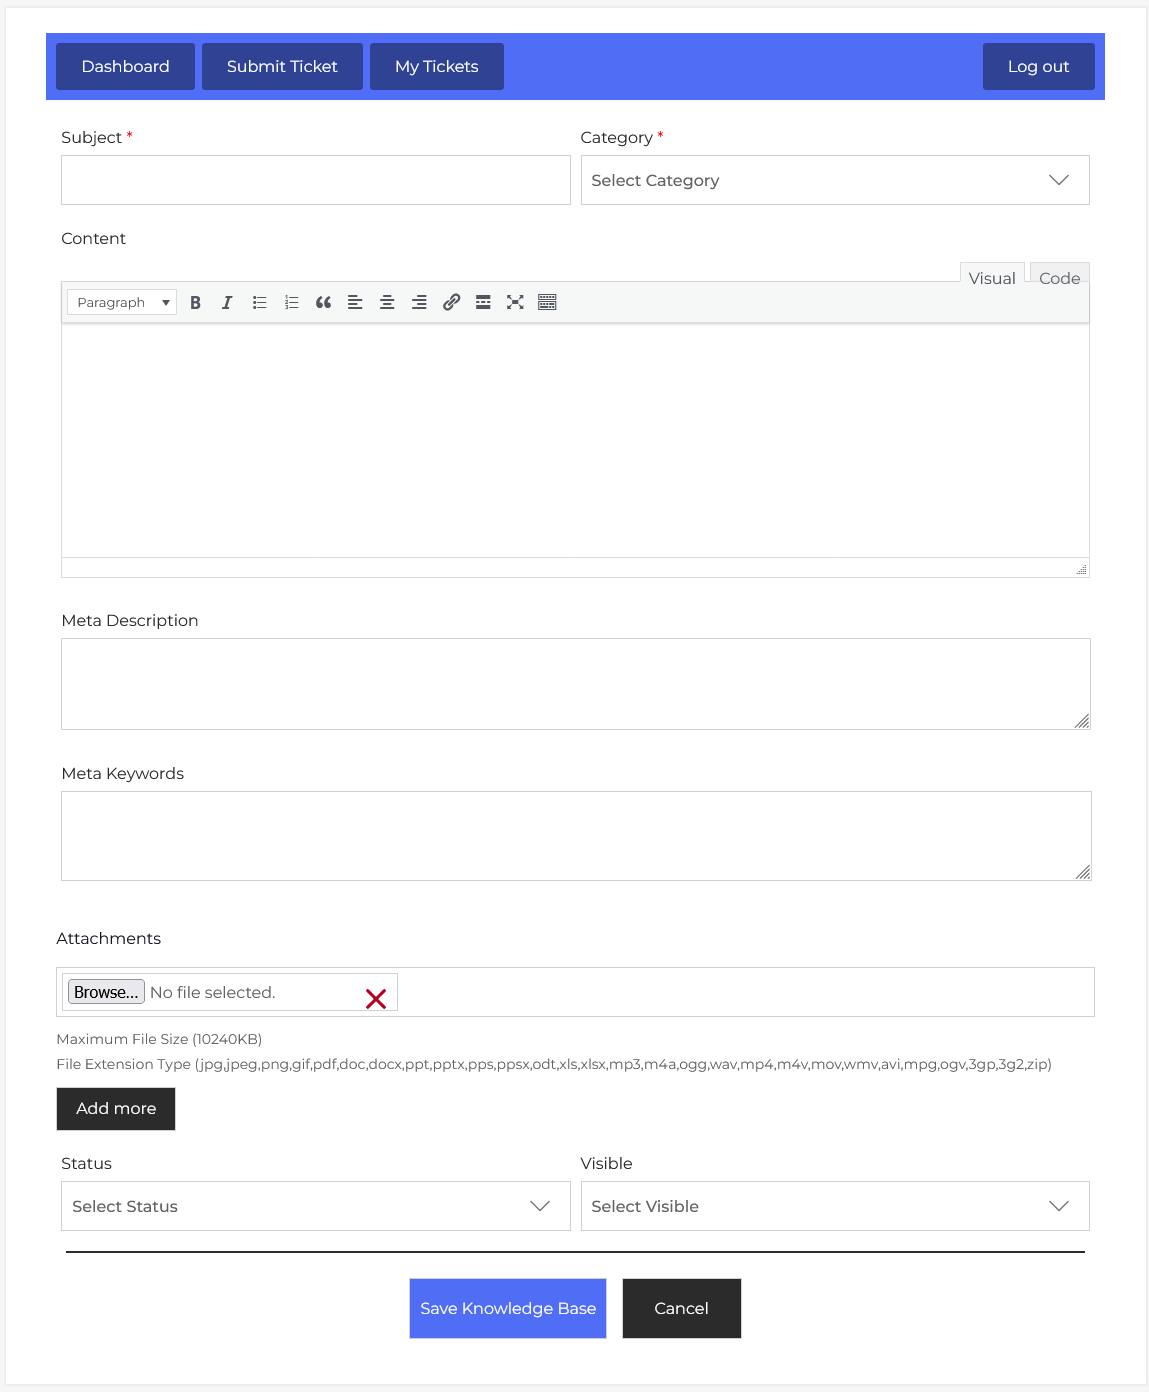Screen dimensions: 1149x1392
Task: Enter fullscreen editor mode
Action: point(515,303)
